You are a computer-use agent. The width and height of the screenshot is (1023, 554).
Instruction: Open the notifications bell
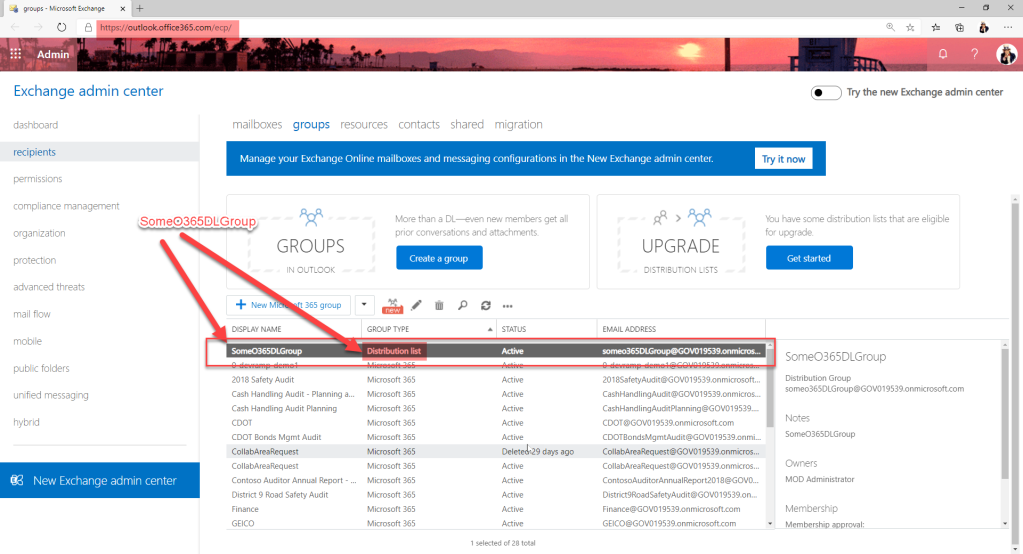(x=942, y=53)
